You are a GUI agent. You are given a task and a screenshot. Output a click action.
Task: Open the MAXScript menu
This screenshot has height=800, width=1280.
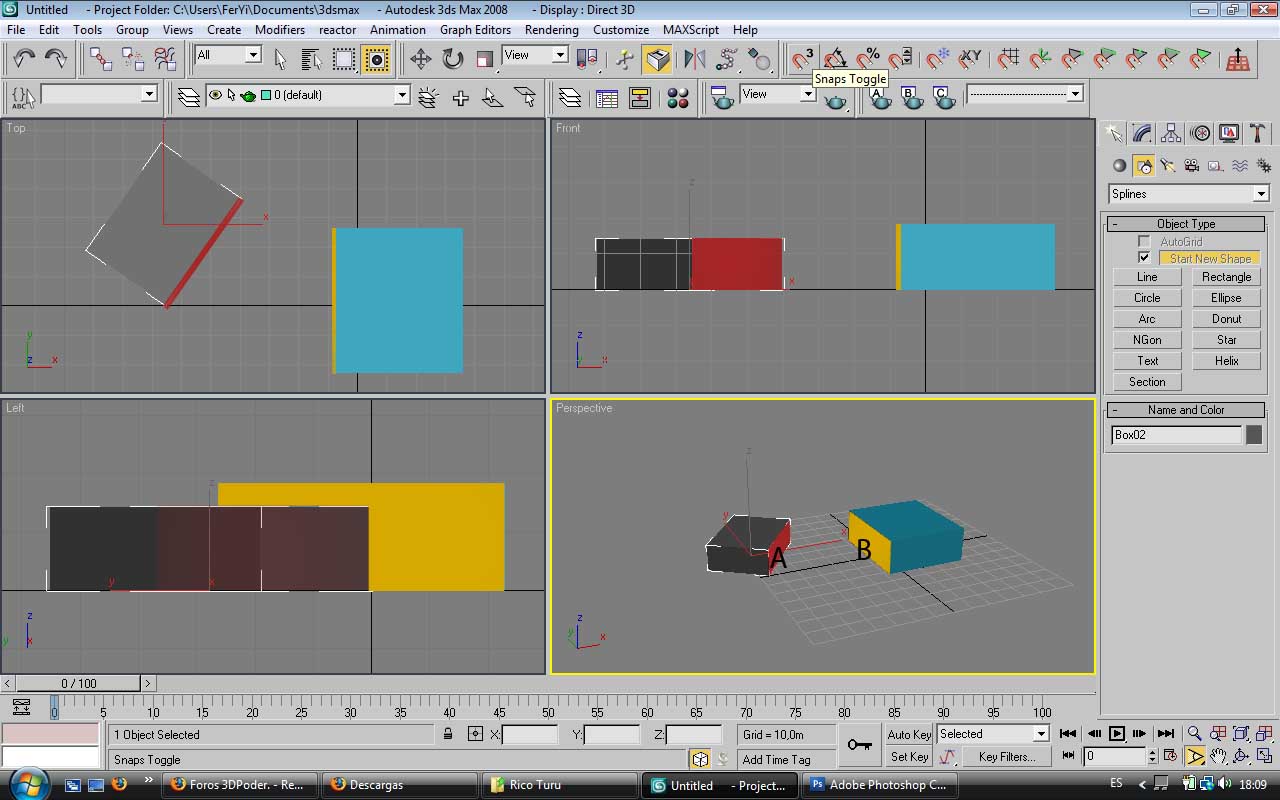point(691,30)
